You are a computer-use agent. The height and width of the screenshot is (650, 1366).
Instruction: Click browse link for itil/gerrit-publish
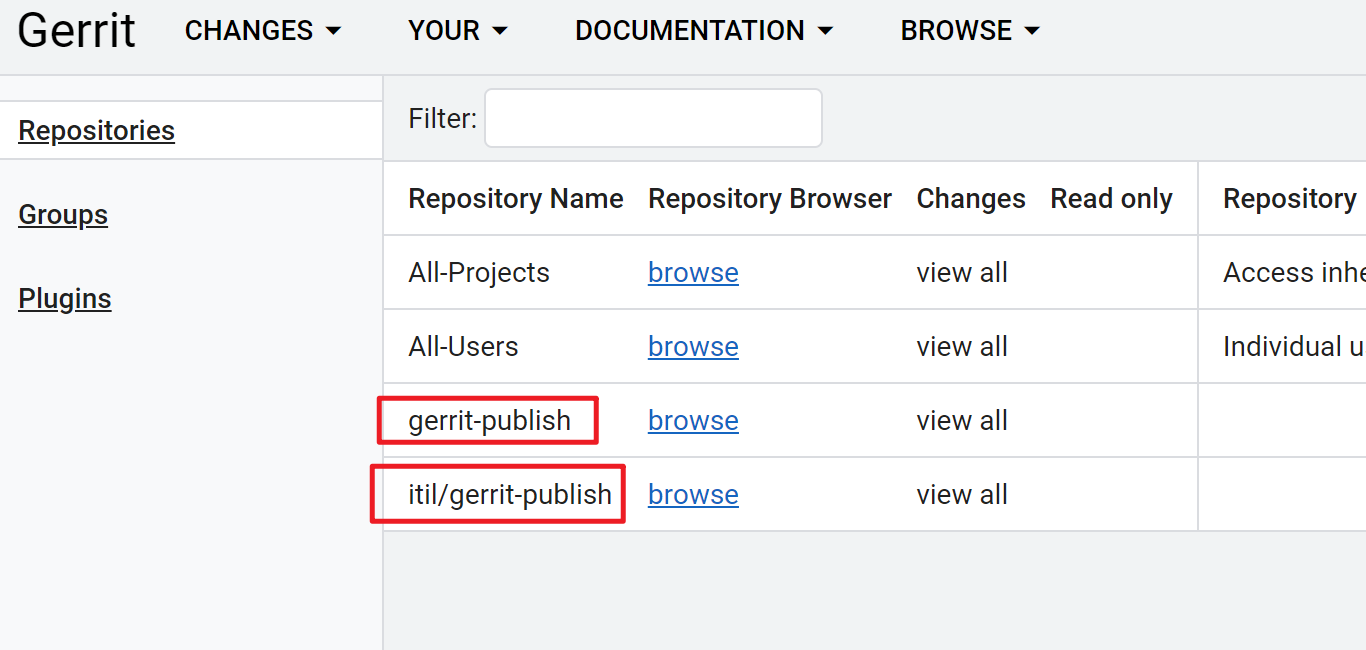click(x=693, y=495)
